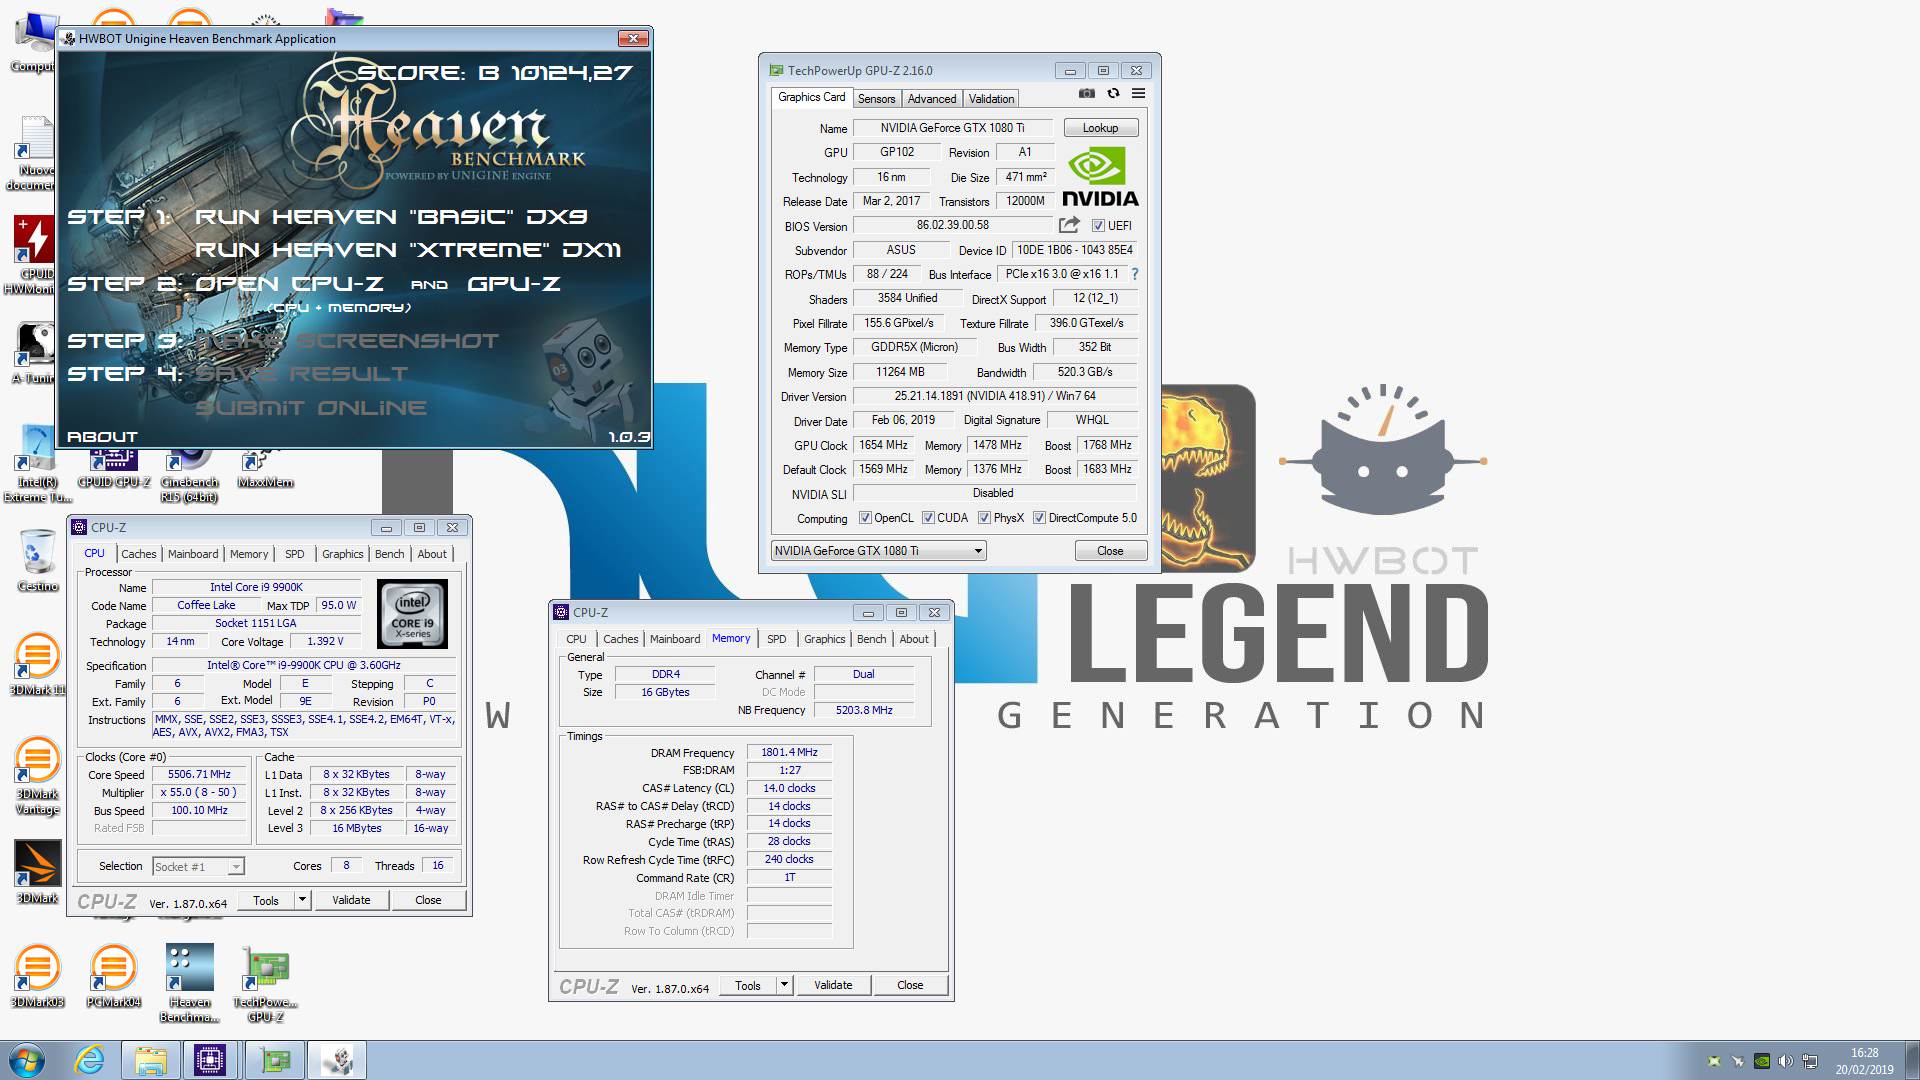Click Lookup button in GPU-Z
The width and height of the screenshot is (1920, 1080).
point(1100,128)
